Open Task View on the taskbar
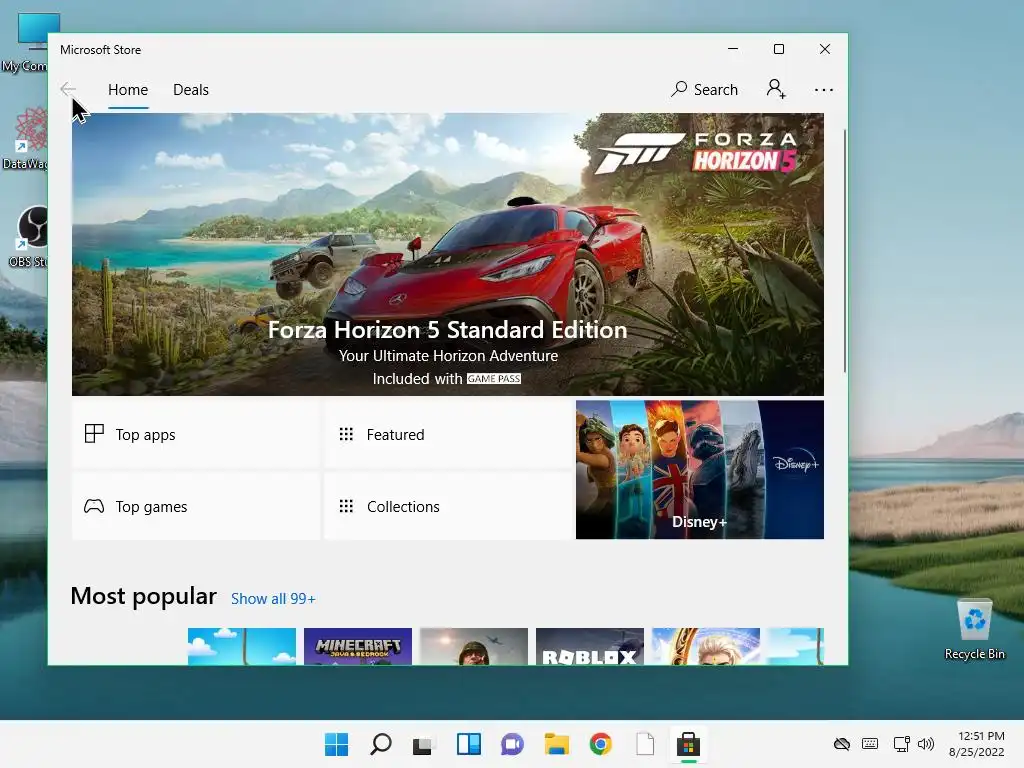This screenshot has width=1024, height=768. pyautogui.click(x=423, y=744)
